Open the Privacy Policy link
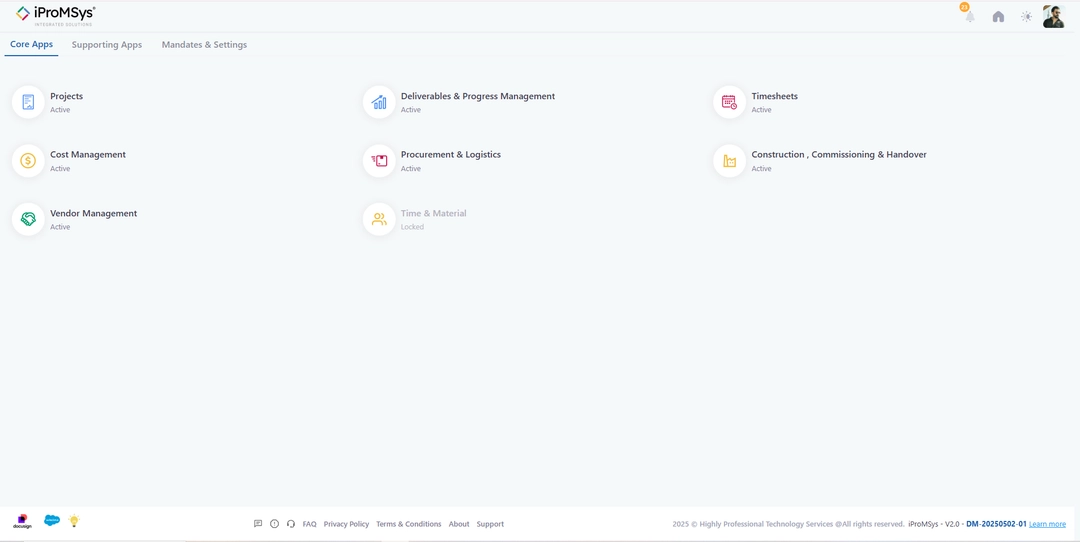The width and height of the screenshot is (1080, 542). 346,524
